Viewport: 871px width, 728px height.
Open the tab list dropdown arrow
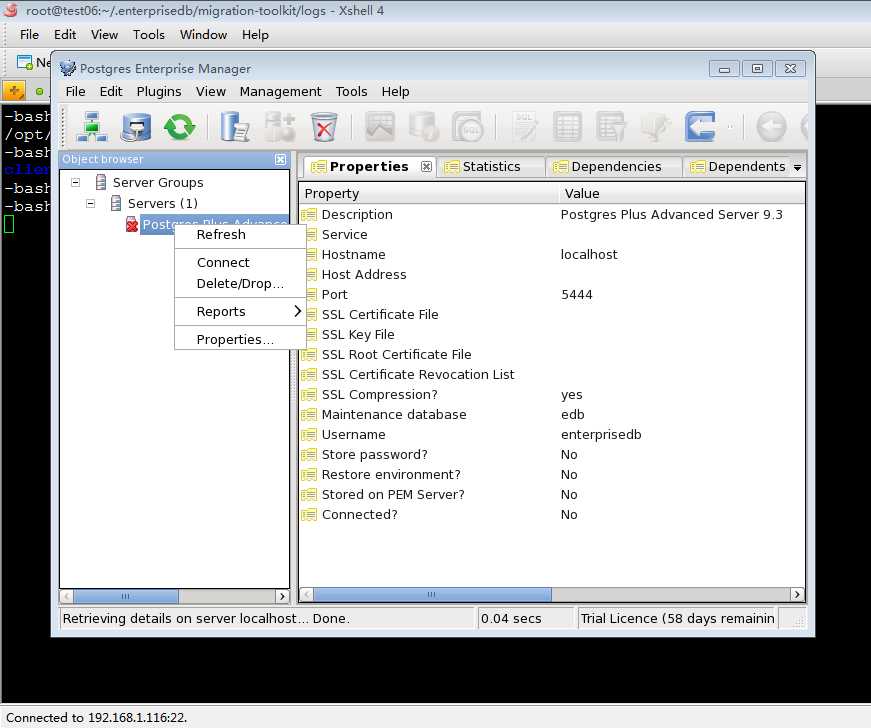click(798, 167)
